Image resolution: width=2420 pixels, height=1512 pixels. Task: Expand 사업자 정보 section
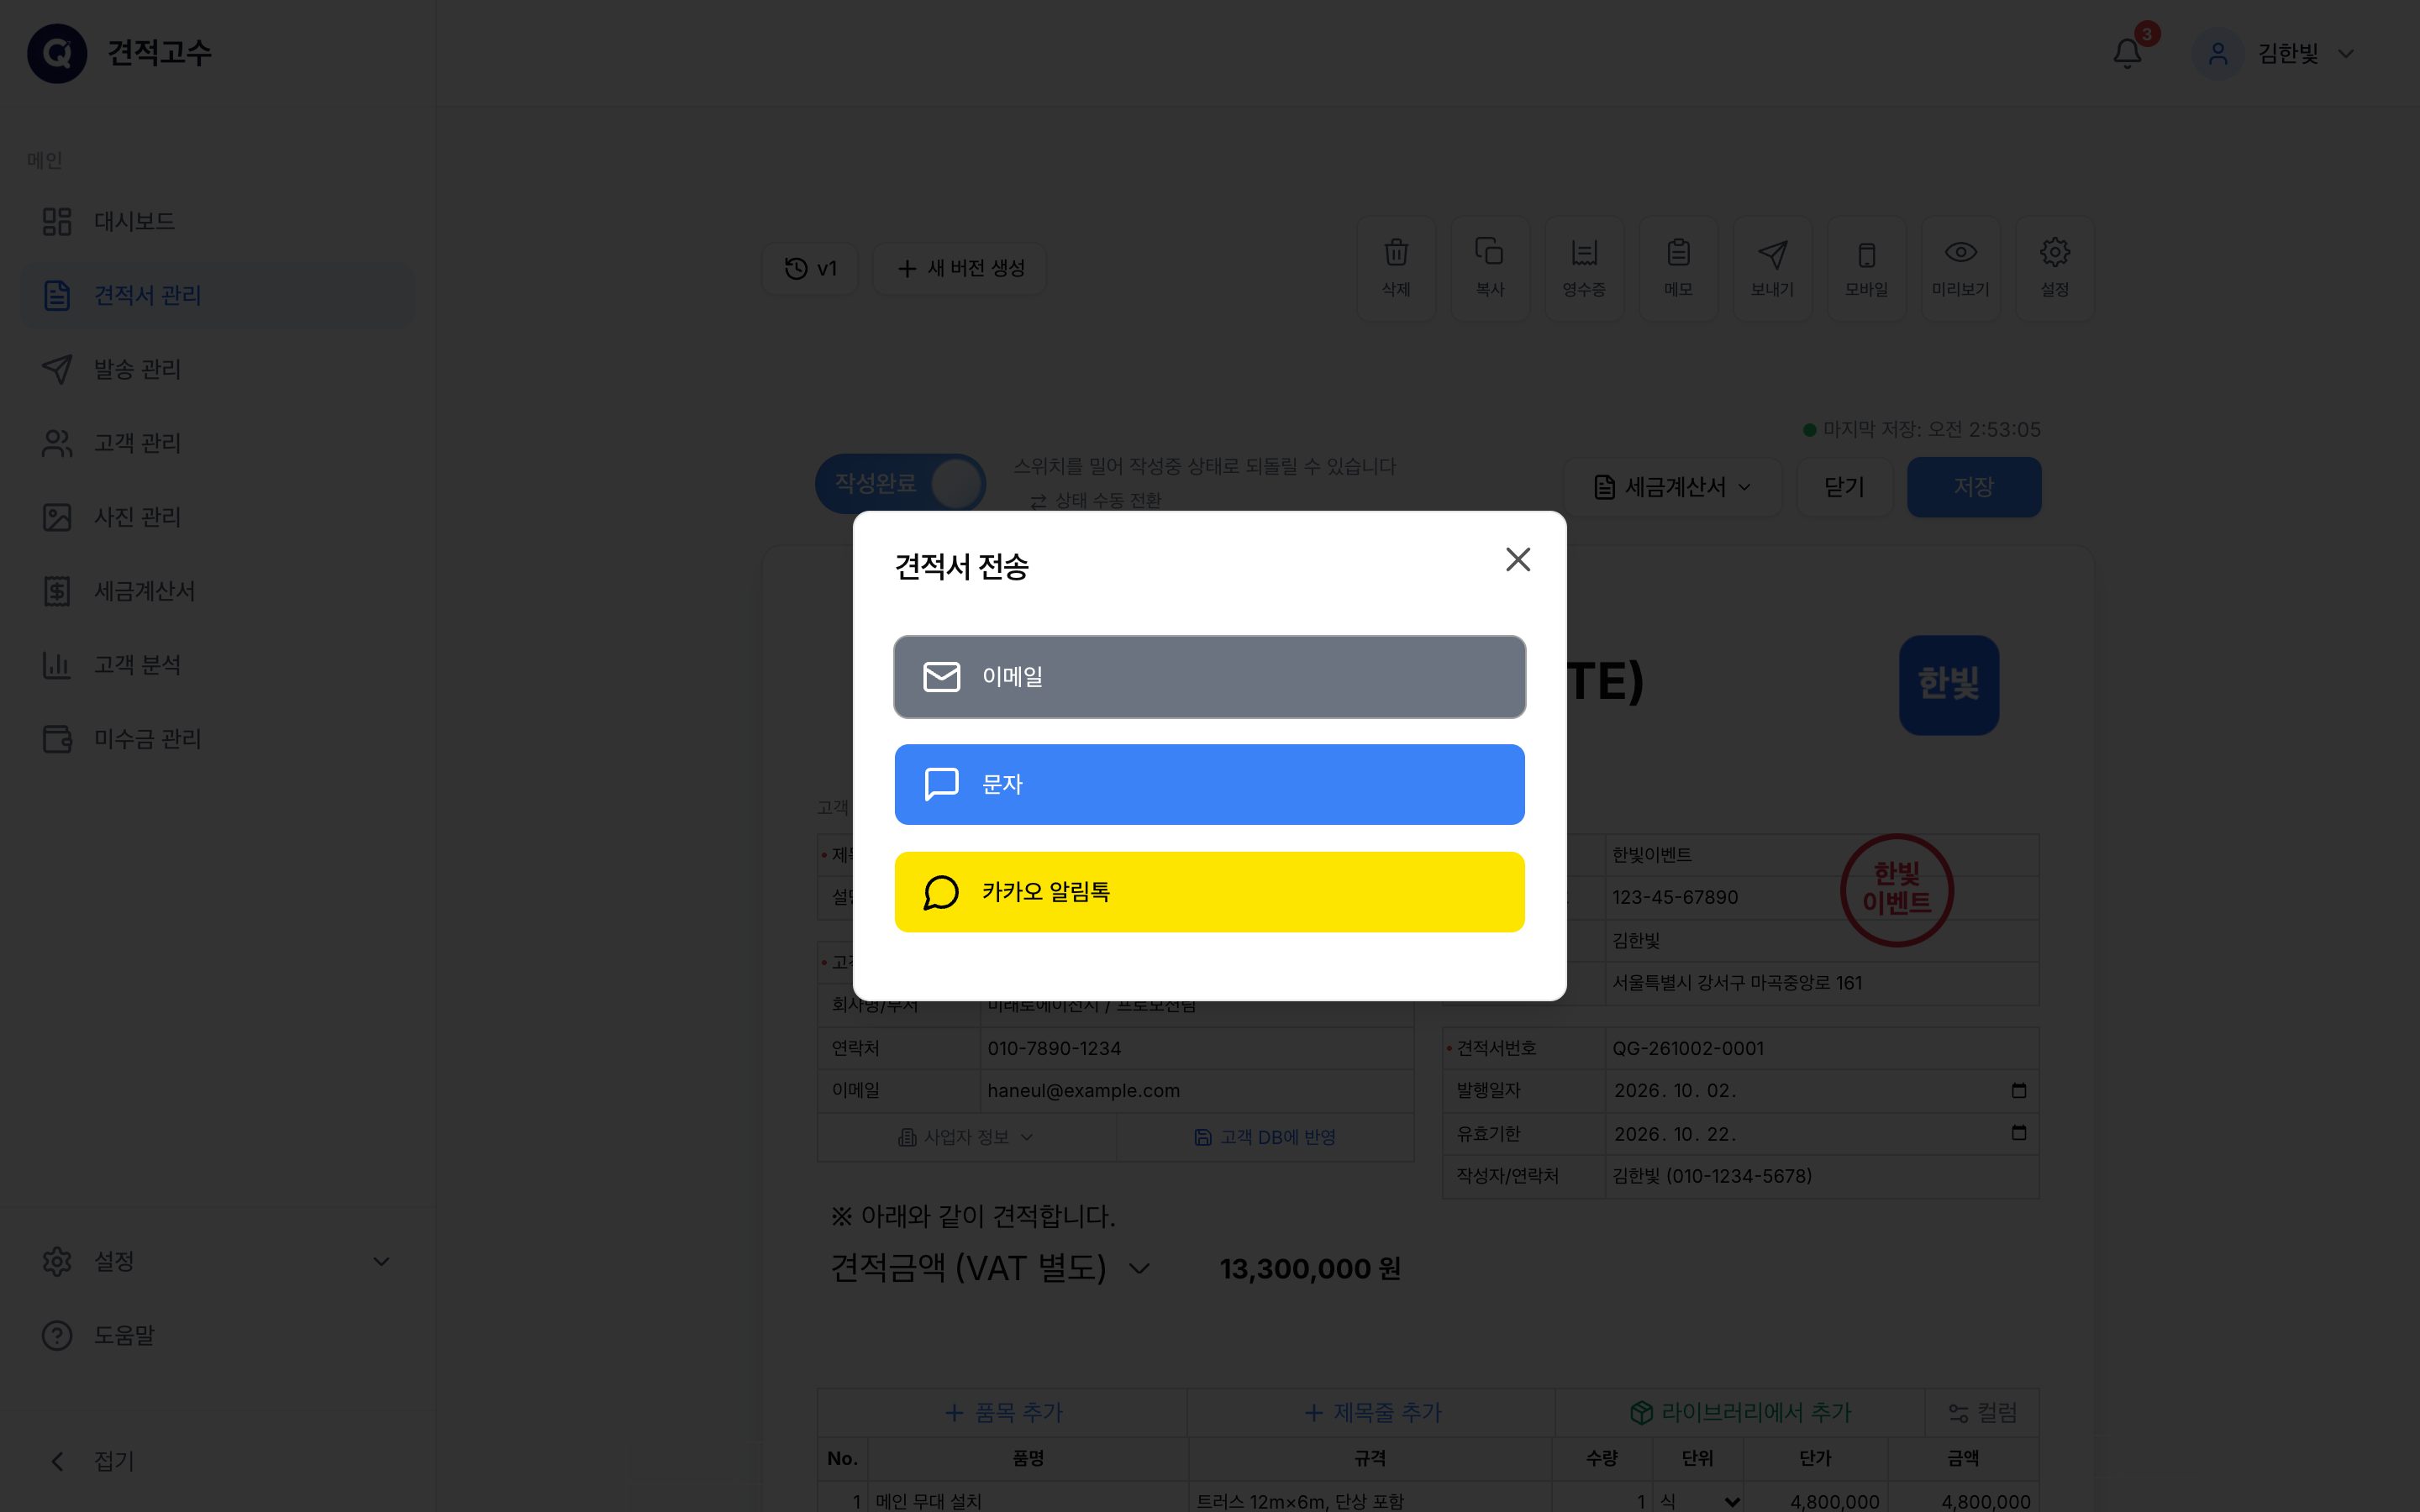click(x=966, y=1137)
